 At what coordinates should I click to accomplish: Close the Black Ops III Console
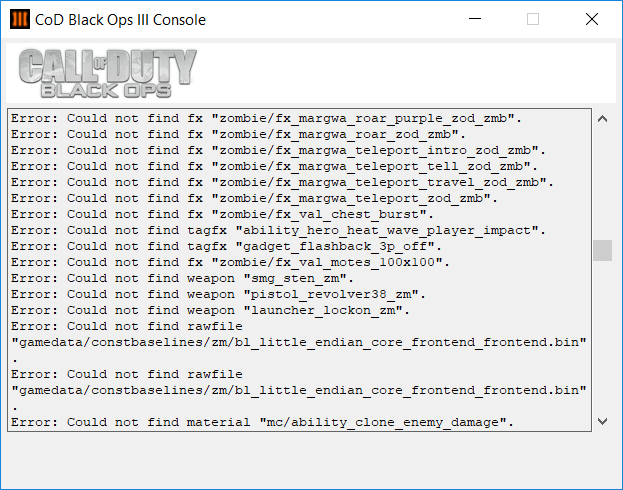[x=592, y=20]
